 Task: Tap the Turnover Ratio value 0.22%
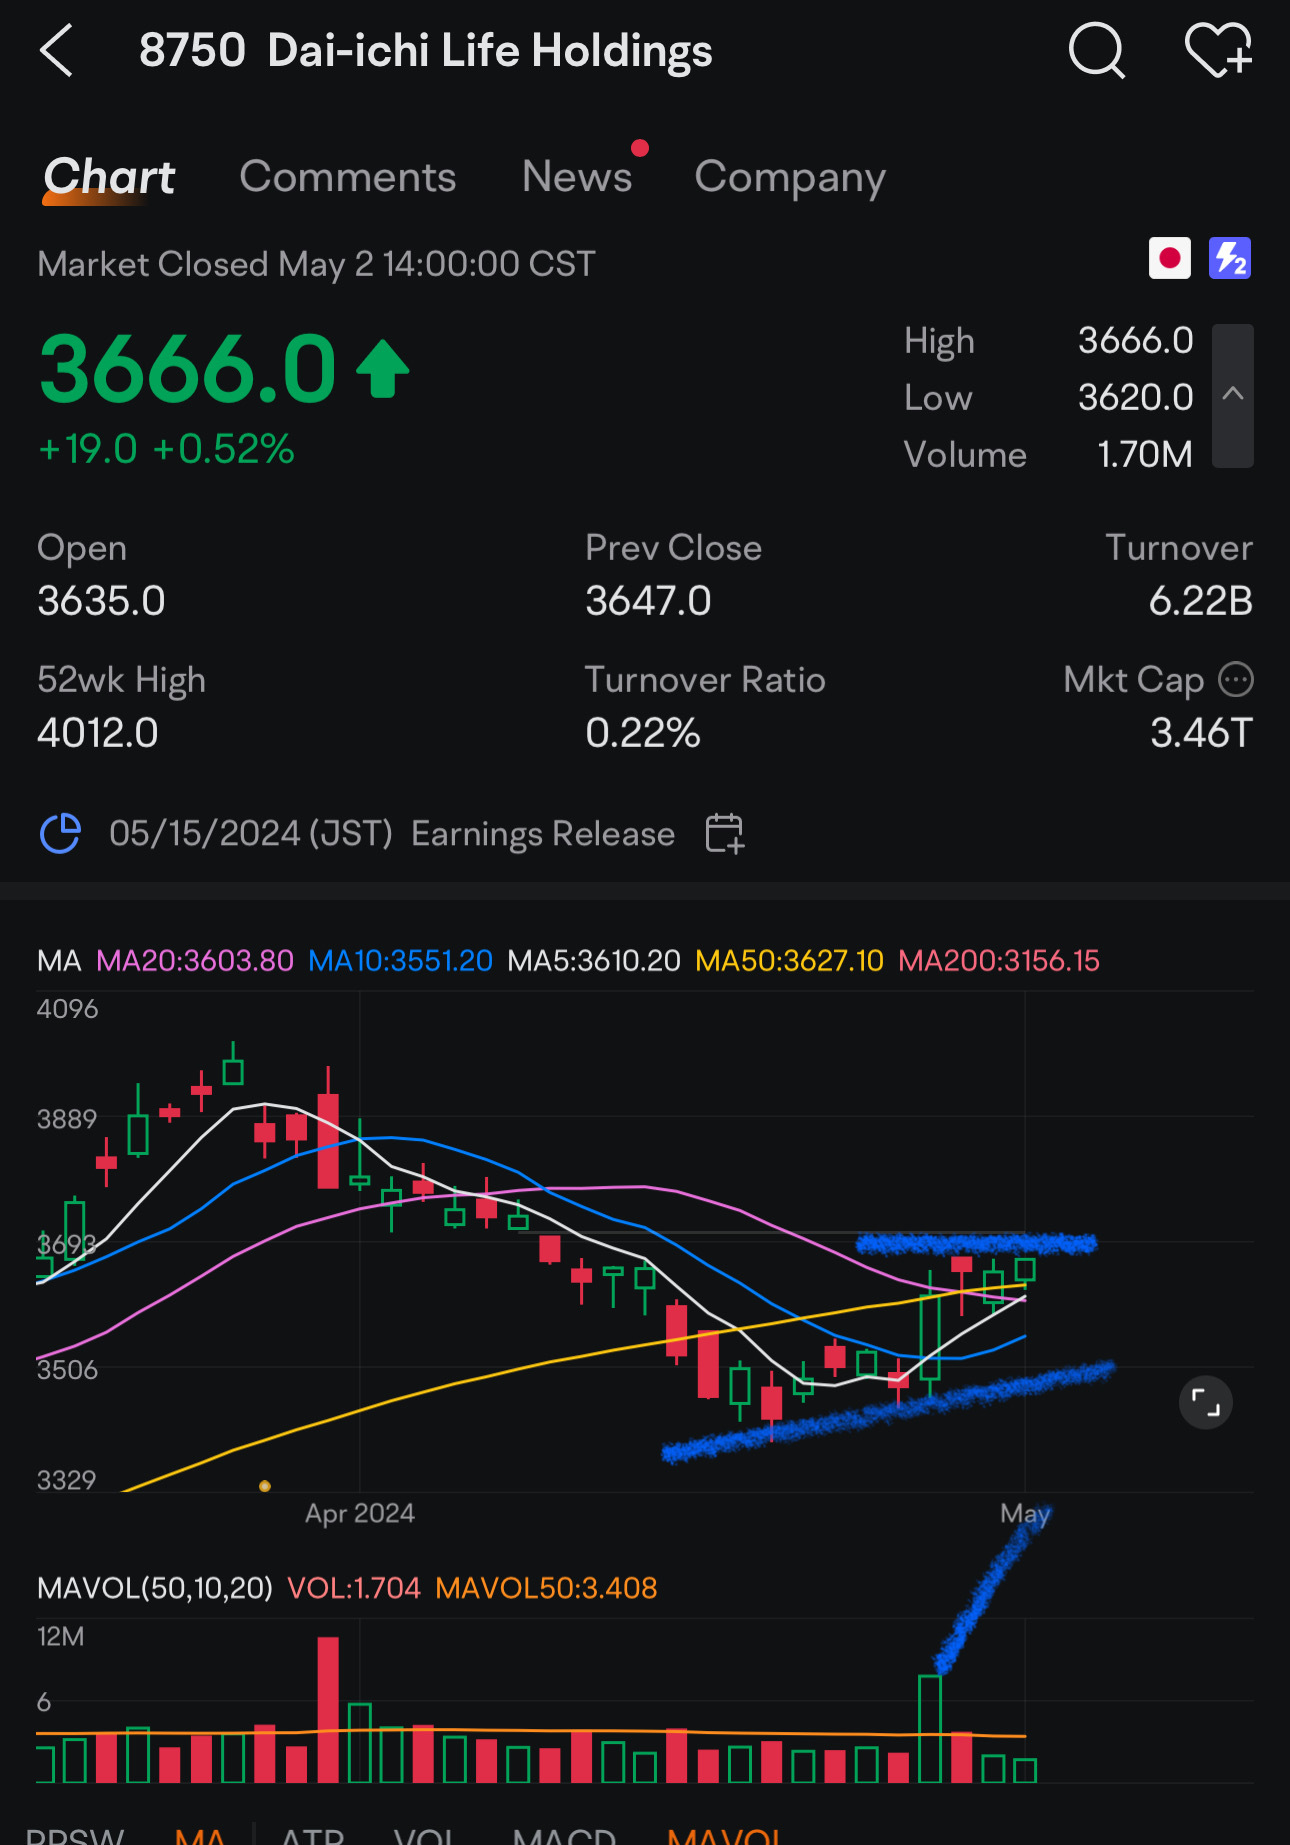[643, 733]
